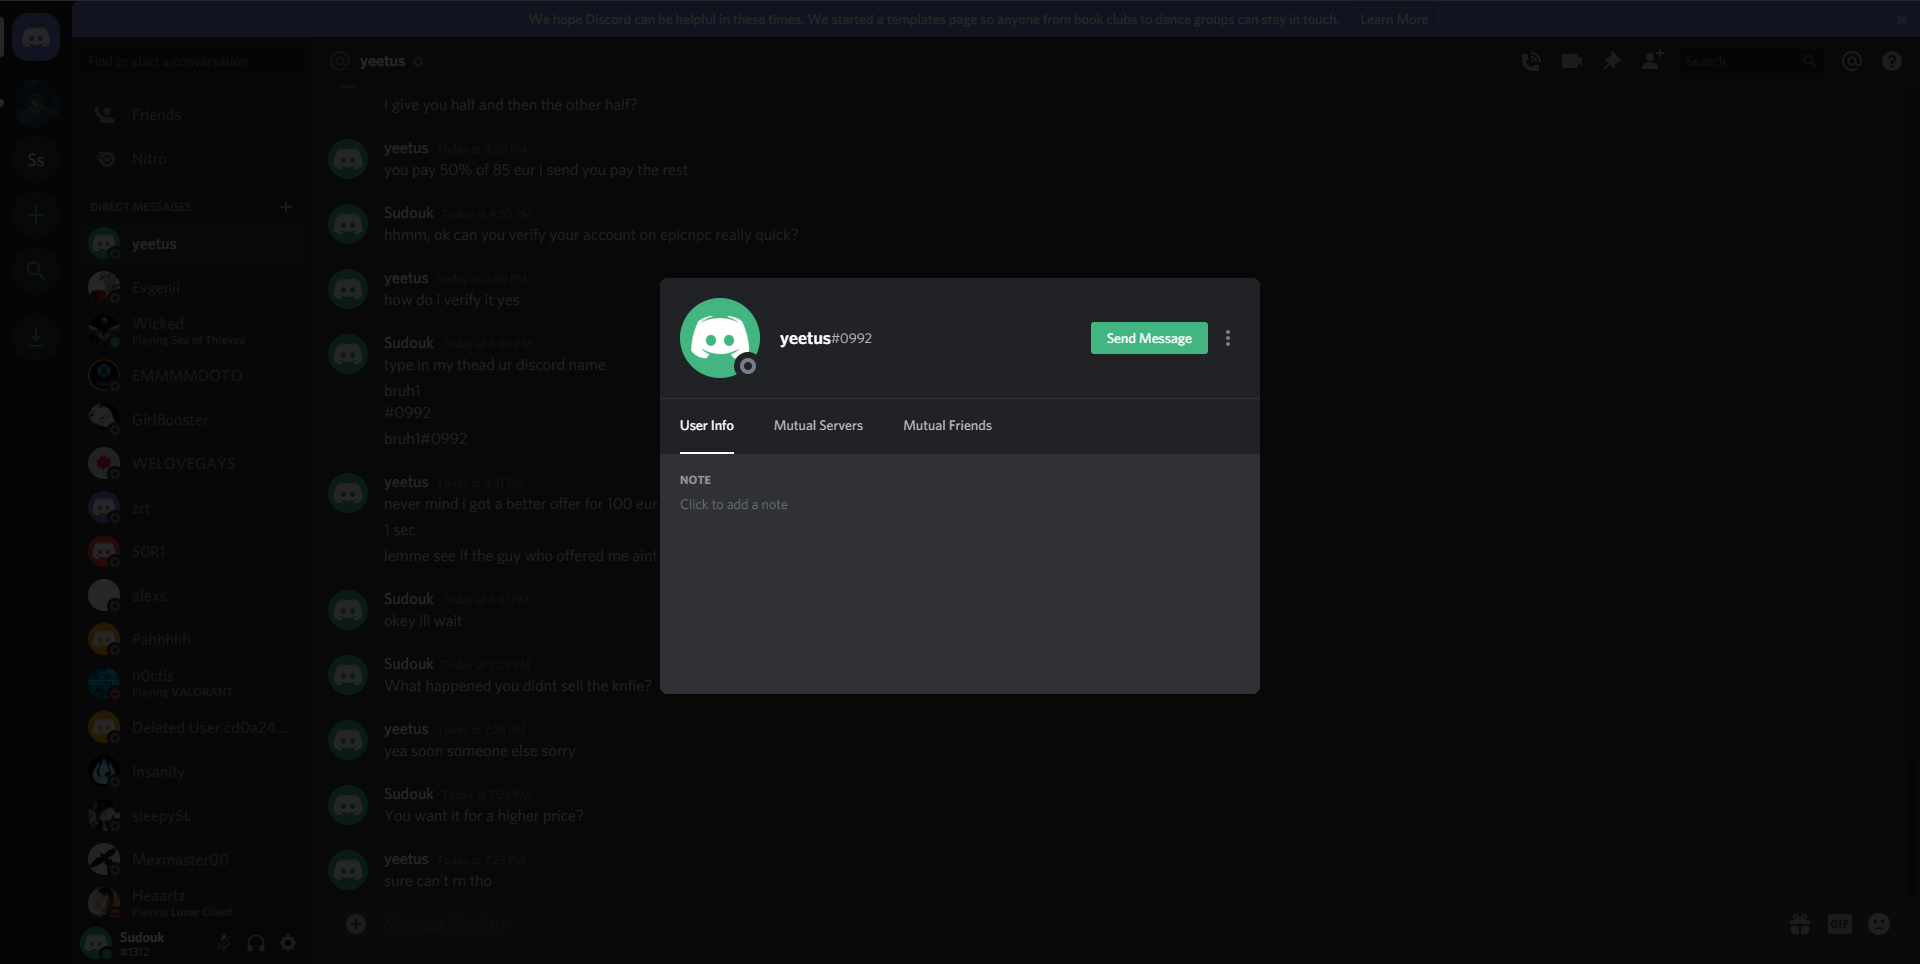Click message about verifying account on epicnpc
The image size is (1920, 964).
pyautogui.click(x=591, y=235)
